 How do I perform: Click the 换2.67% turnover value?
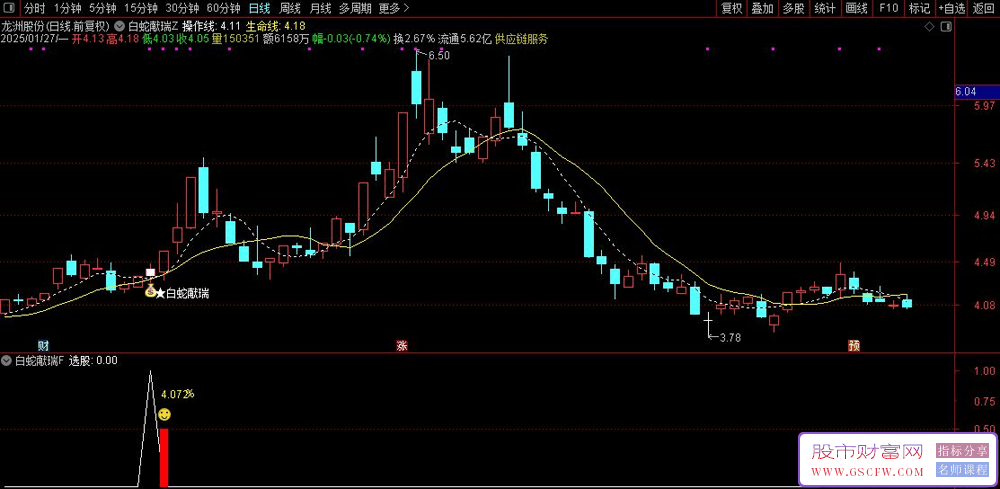point(414,38)
